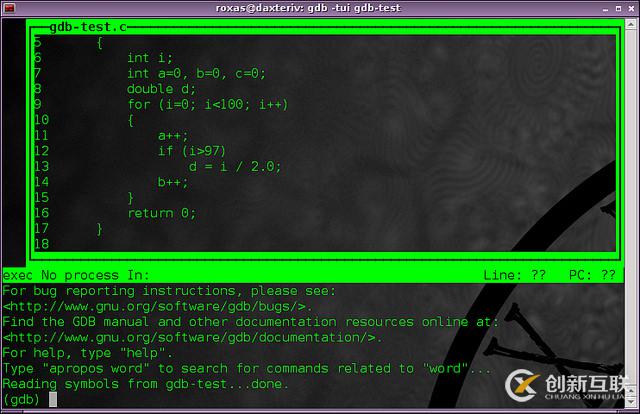Click line number 10 in the gutter
Image resolution: width=640 pixels, height=414 pixels.
41,120
